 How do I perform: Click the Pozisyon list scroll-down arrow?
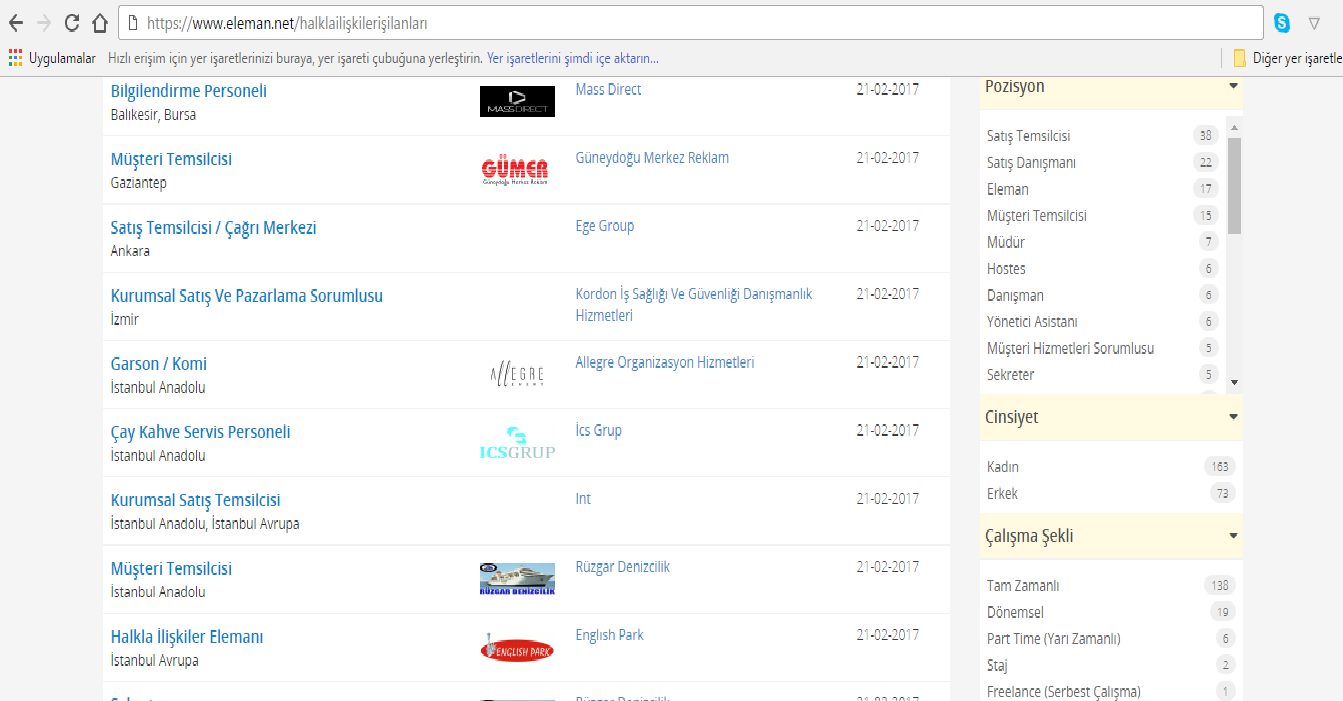[x=1235, y=382]
